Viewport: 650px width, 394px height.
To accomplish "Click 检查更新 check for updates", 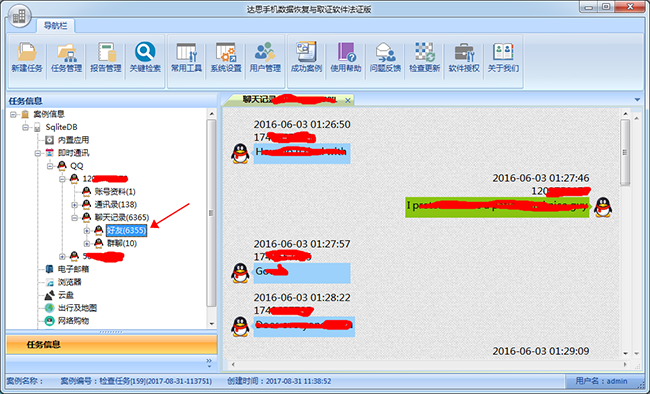I will [x=424, y=57].
